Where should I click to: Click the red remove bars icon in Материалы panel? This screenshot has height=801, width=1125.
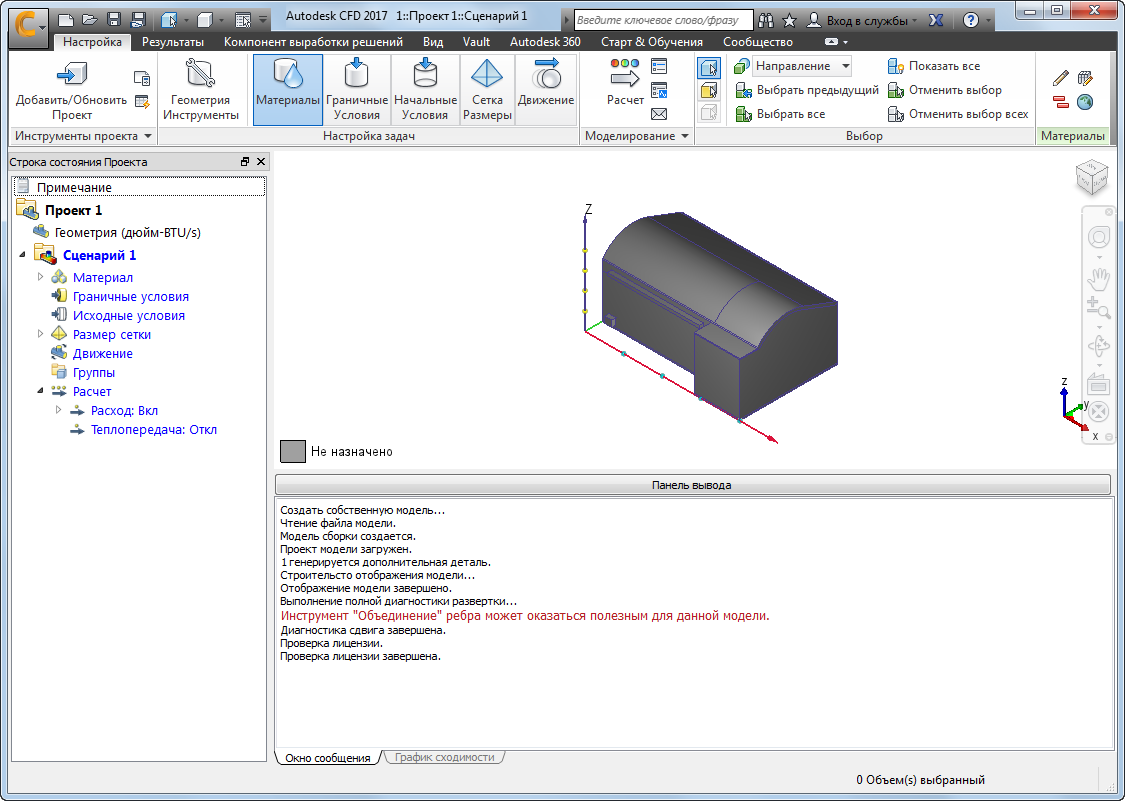click(x=1061, y=102)
